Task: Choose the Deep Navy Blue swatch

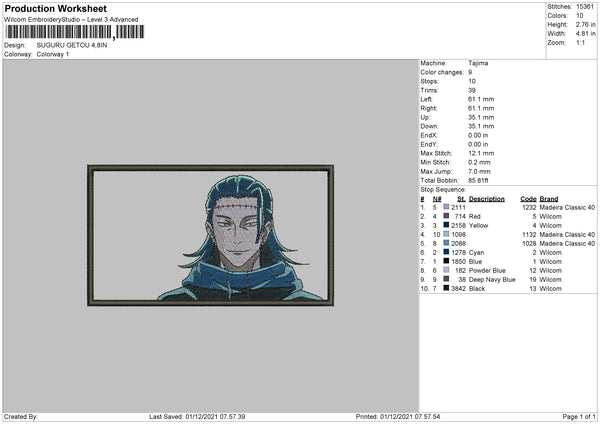Action: tap(446, 279)
